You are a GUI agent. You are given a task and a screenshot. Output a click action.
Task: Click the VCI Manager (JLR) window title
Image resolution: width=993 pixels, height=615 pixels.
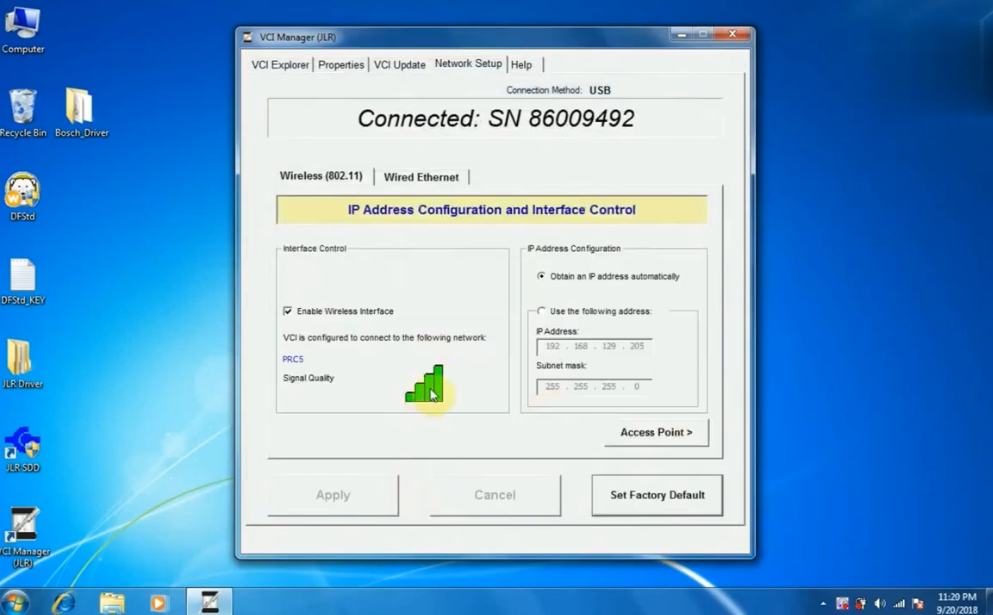(x=298, y=37)
